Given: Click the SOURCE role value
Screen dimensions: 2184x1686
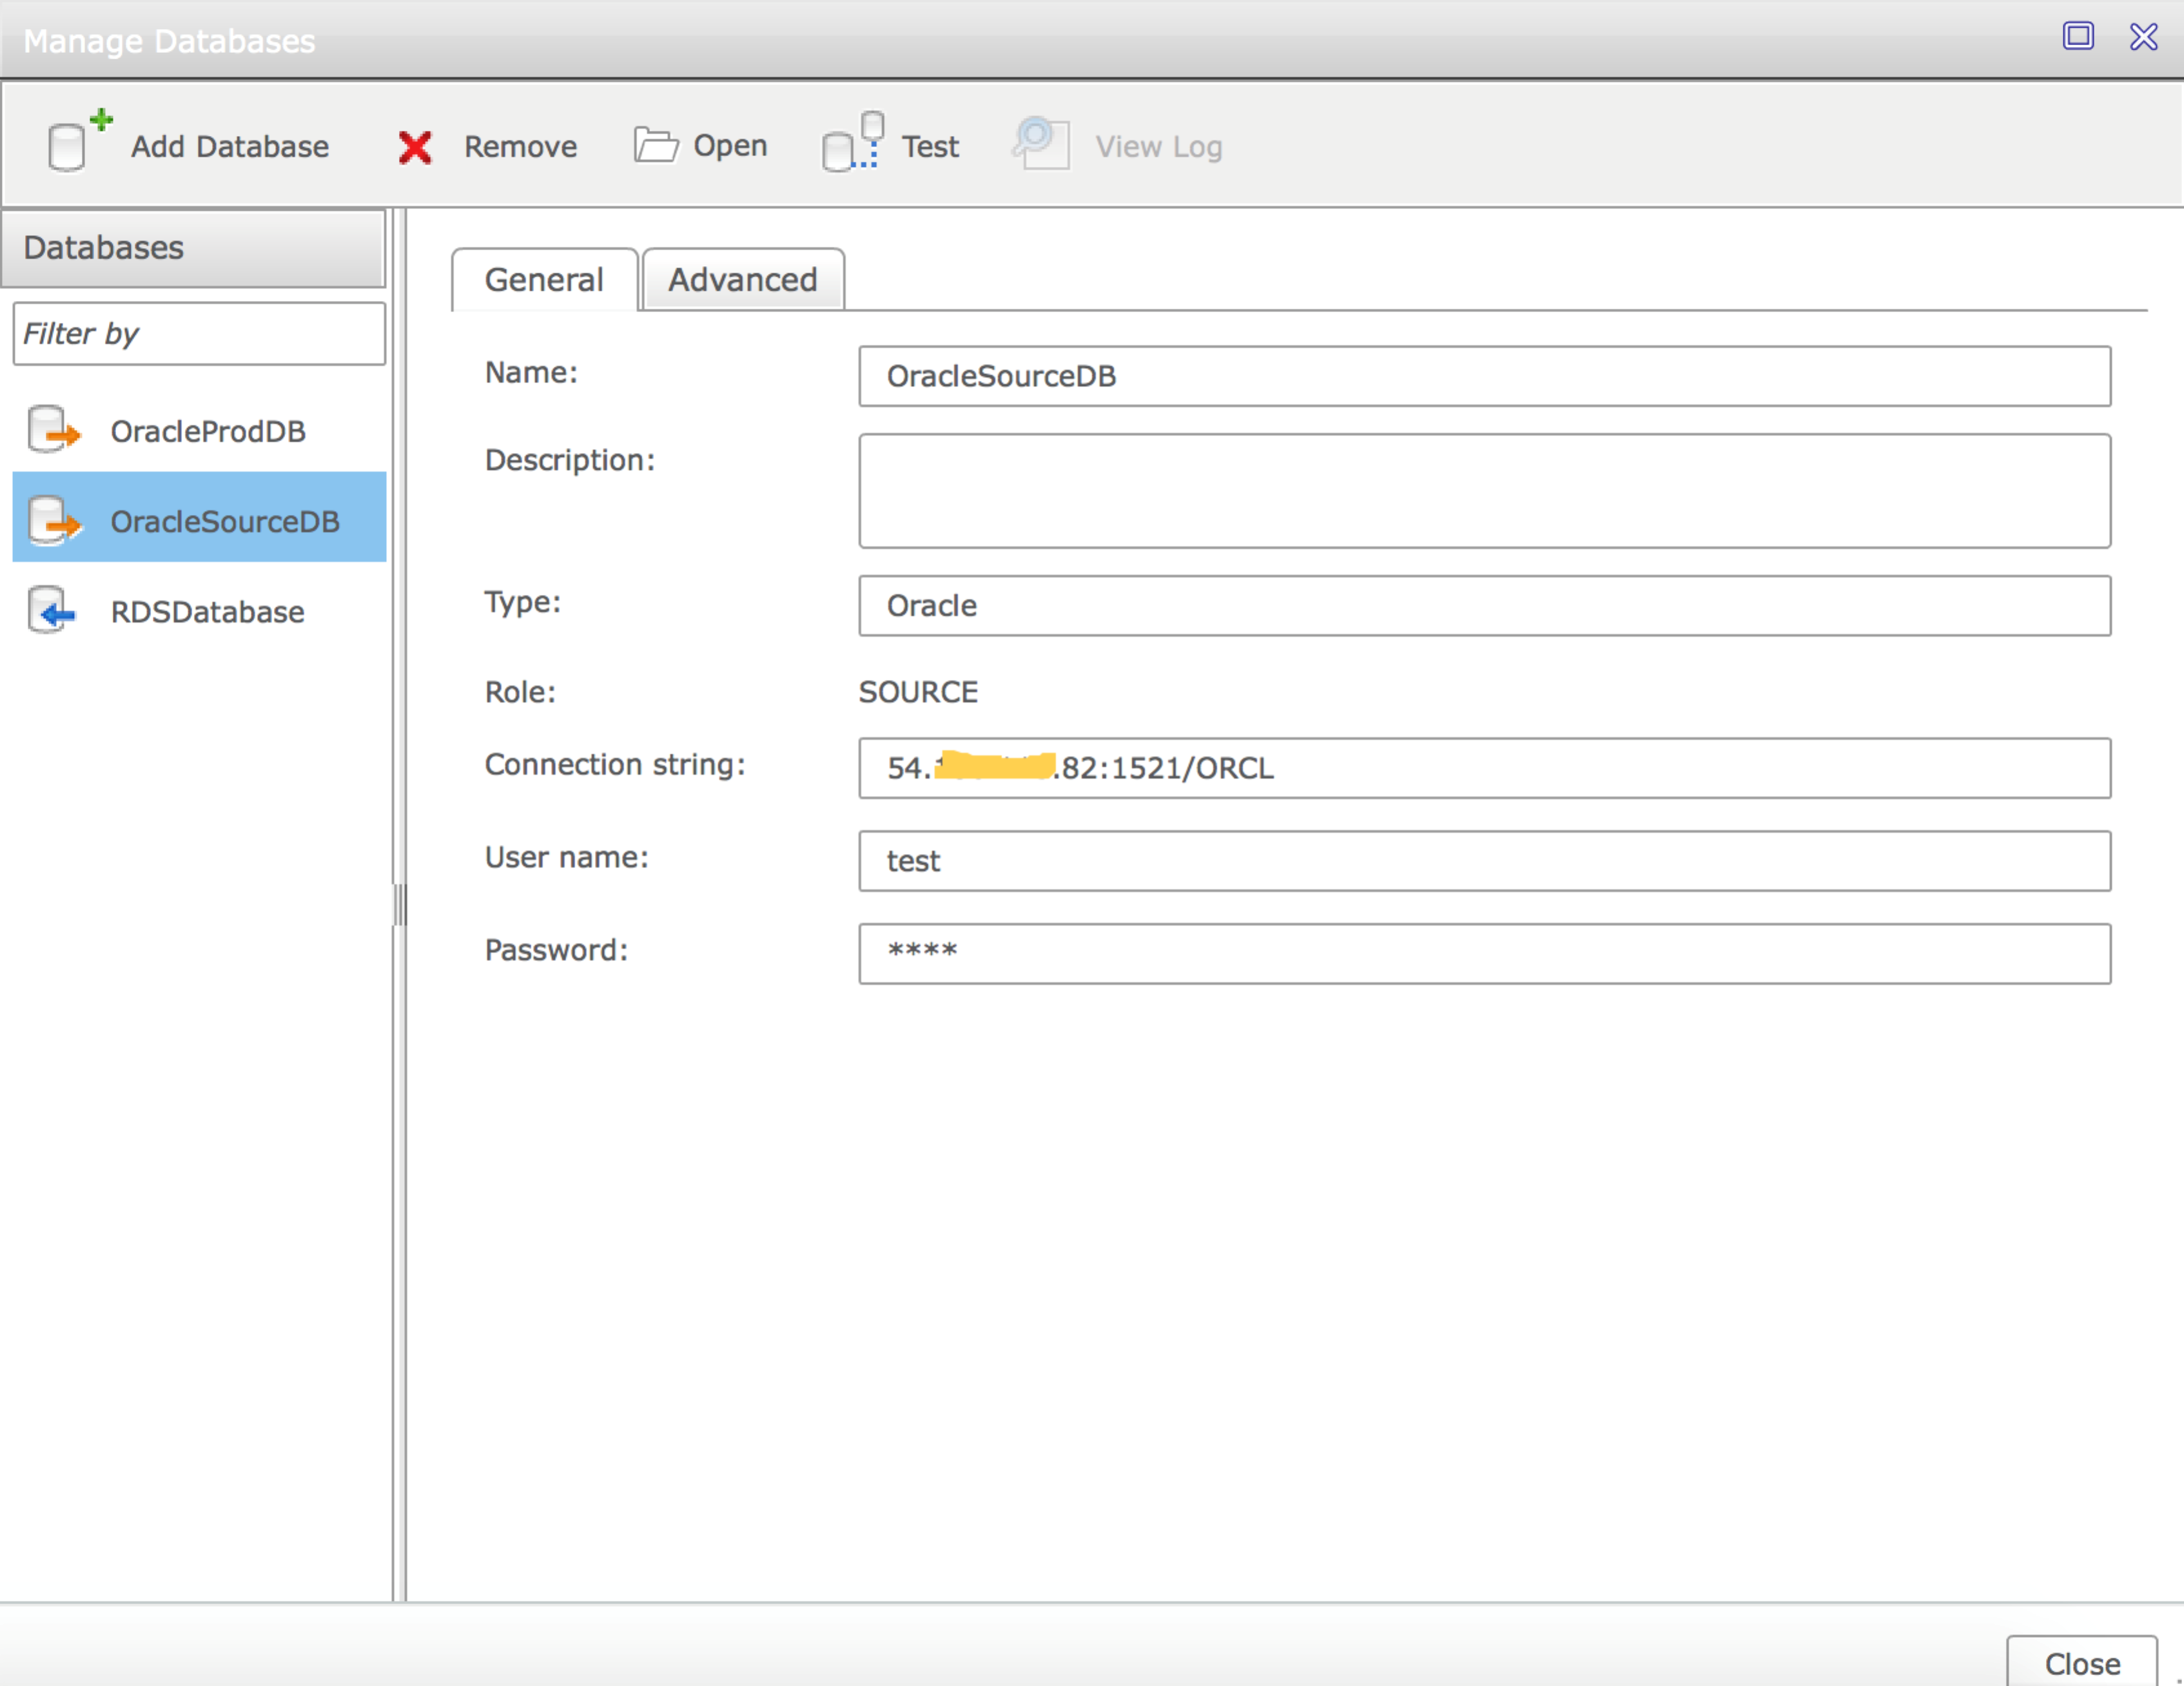Looking at the screenshot, I should pyautogui.click(x=918, y=692).
